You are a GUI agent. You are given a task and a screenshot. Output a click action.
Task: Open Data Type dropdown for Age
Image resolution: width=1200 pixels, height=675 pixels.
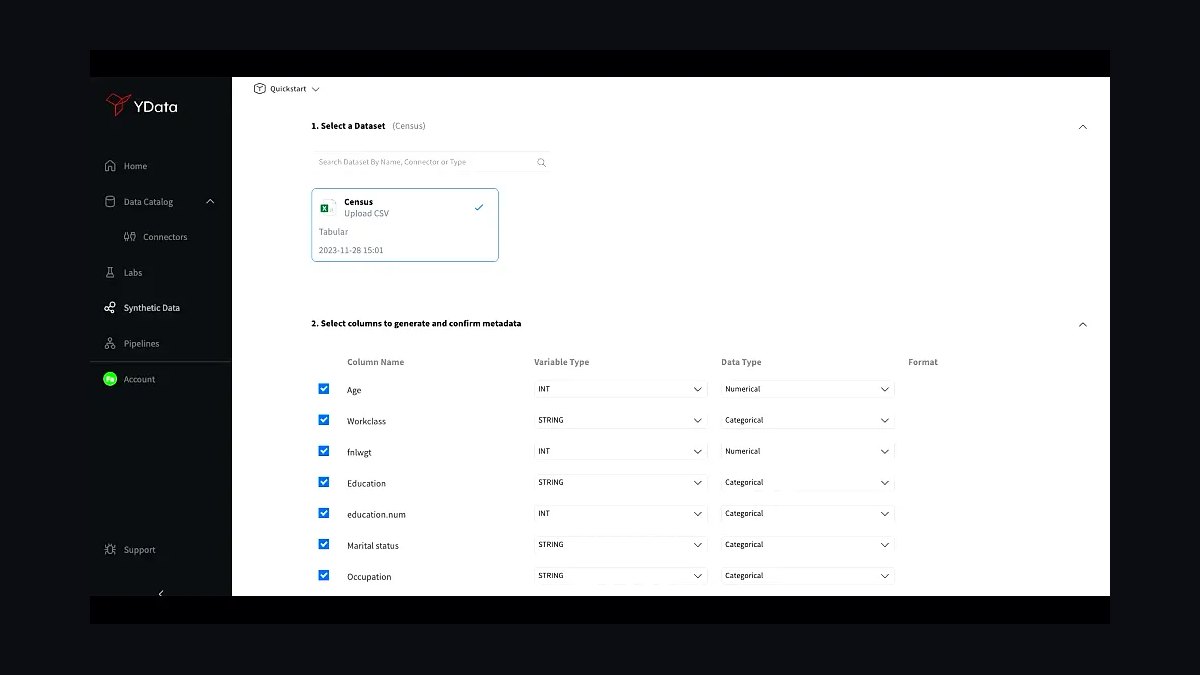pos(808,389)
